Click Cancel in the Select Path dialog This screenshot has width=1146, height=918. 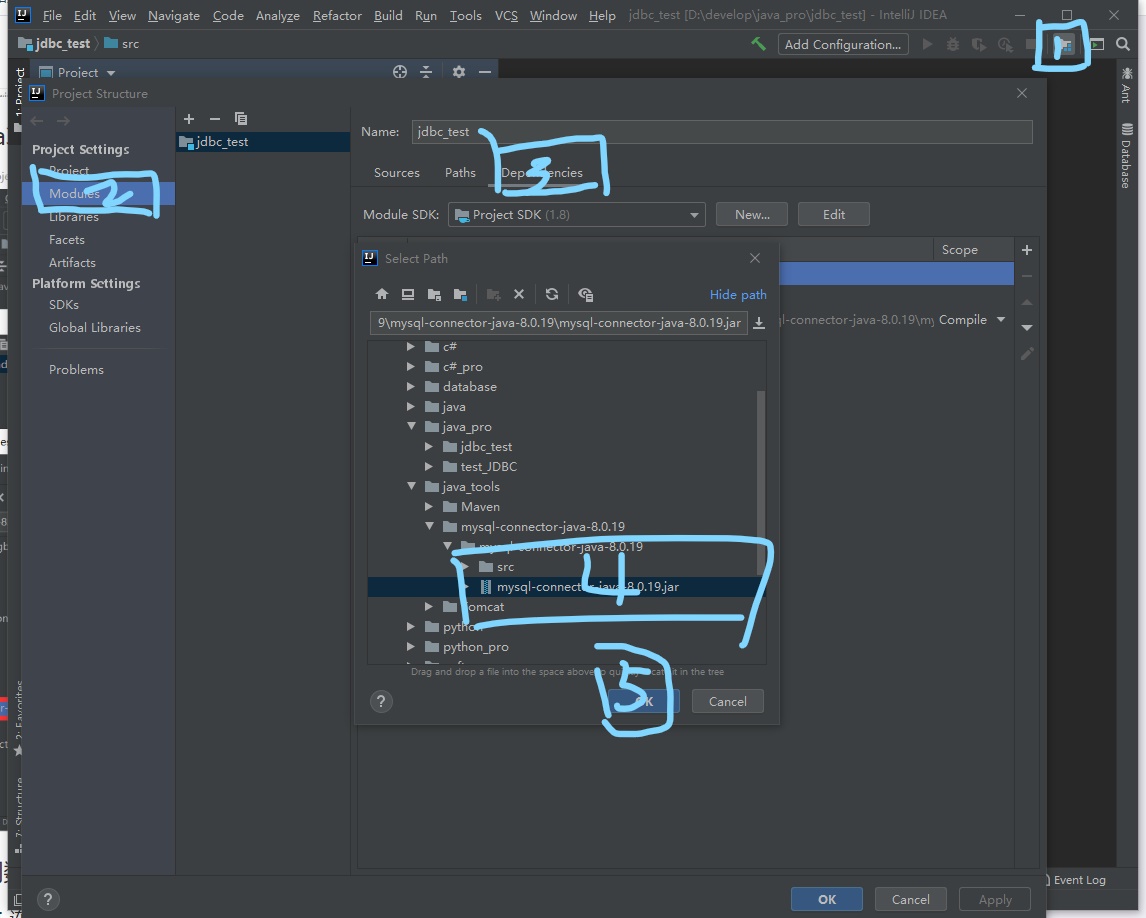pyautogui.click(x=728, y=702)
